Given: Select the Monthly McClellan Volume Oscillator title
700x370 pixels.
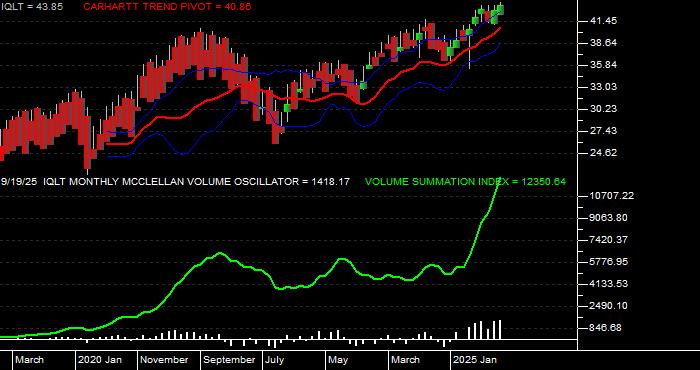Looking at the screenshot, I should (x=196, y=182).
